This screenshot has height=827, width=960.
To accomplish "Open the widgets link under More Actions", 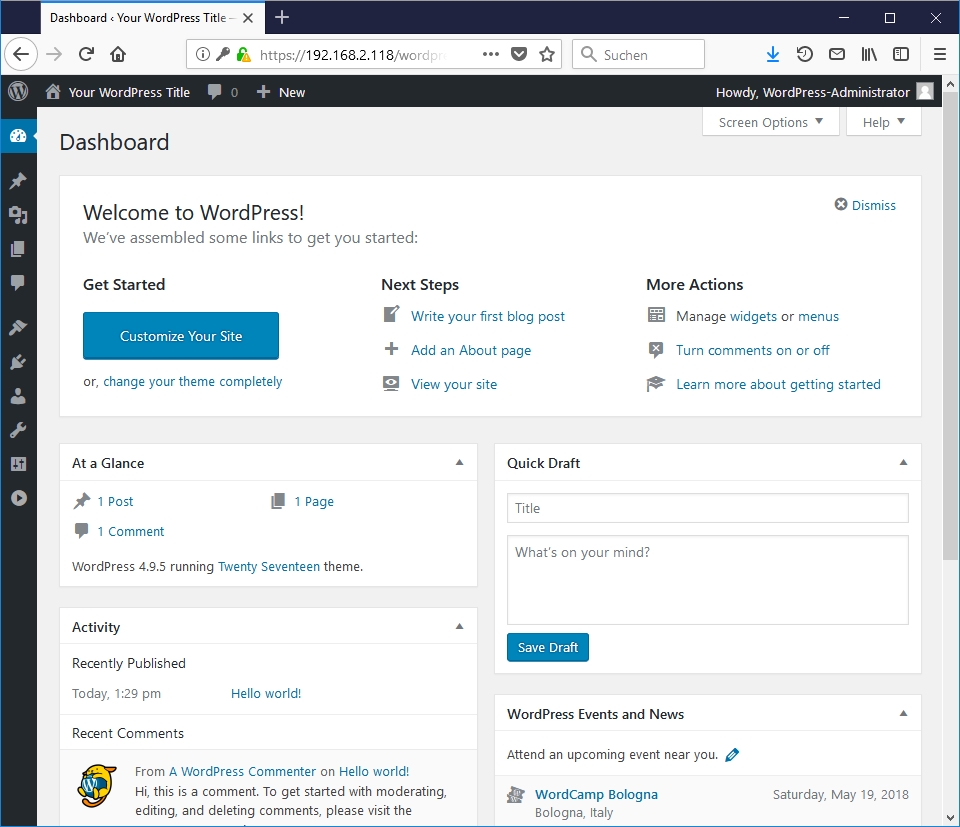I will click(x=753, y=316).
